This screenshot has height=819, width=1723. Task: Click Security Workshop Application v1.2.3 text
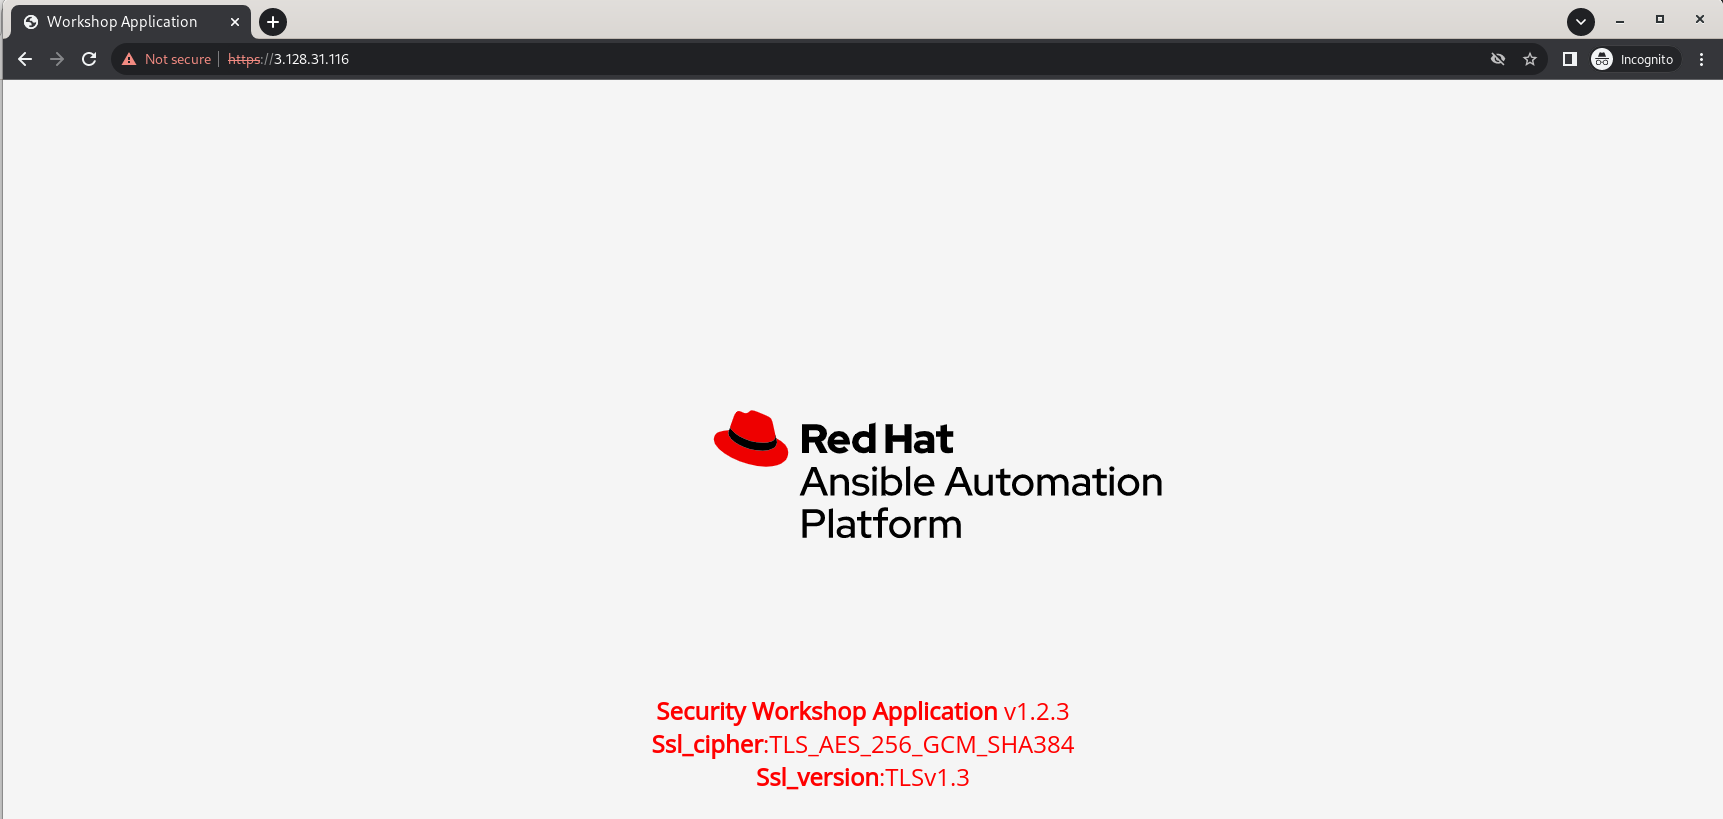tap(862, 711)
